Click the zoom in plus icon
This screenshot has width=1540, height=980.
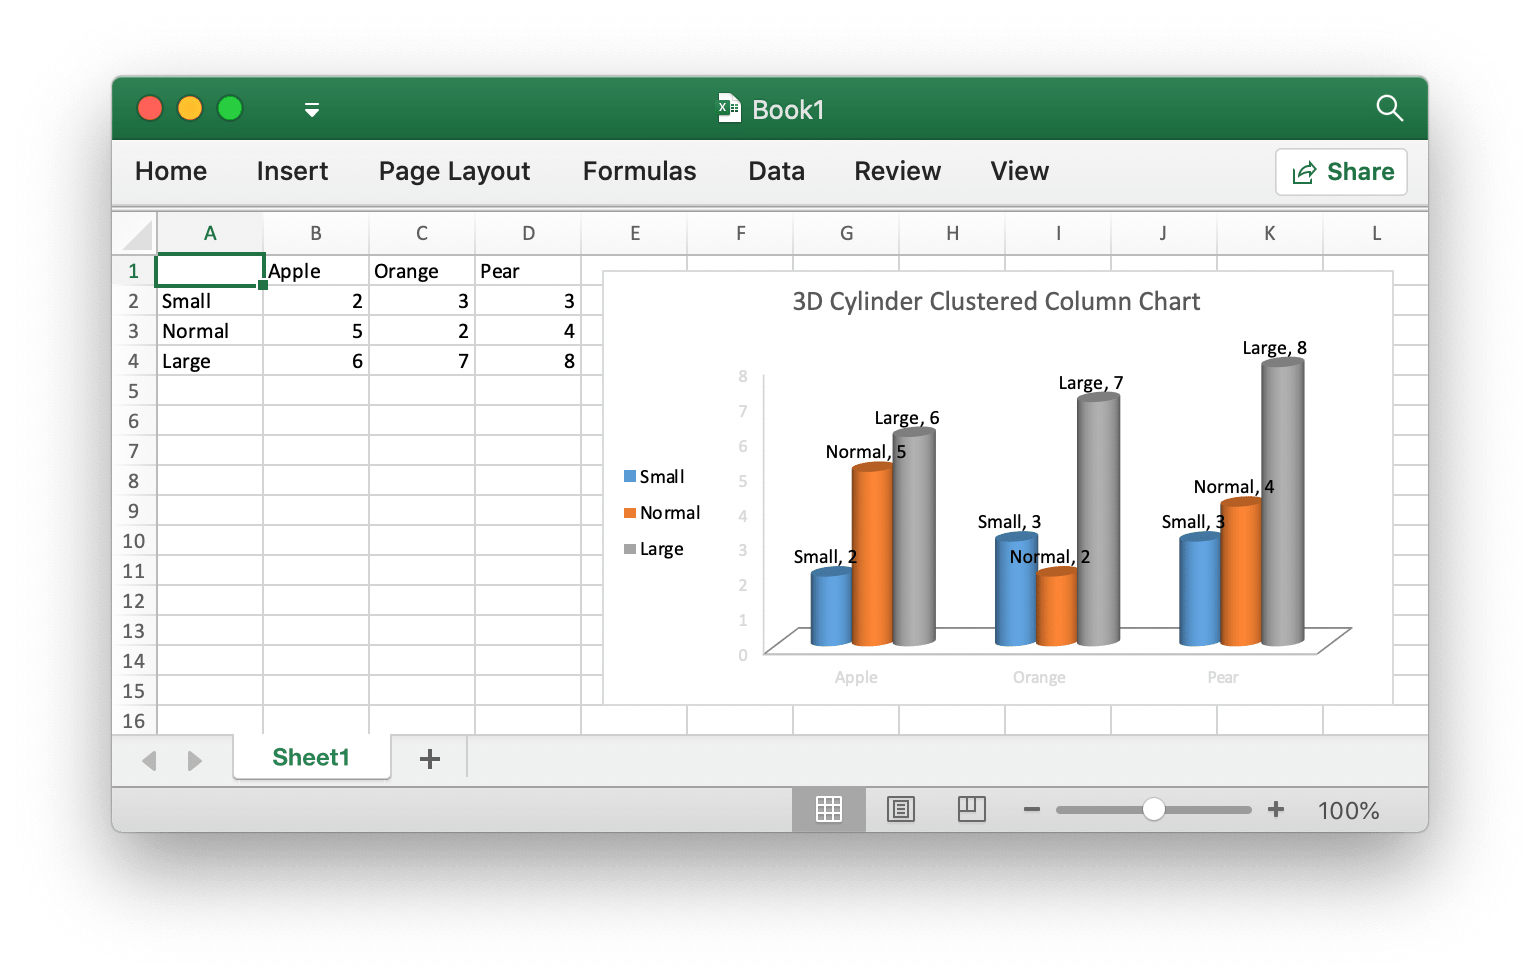pyautogui.click(x=1276, y=809)
